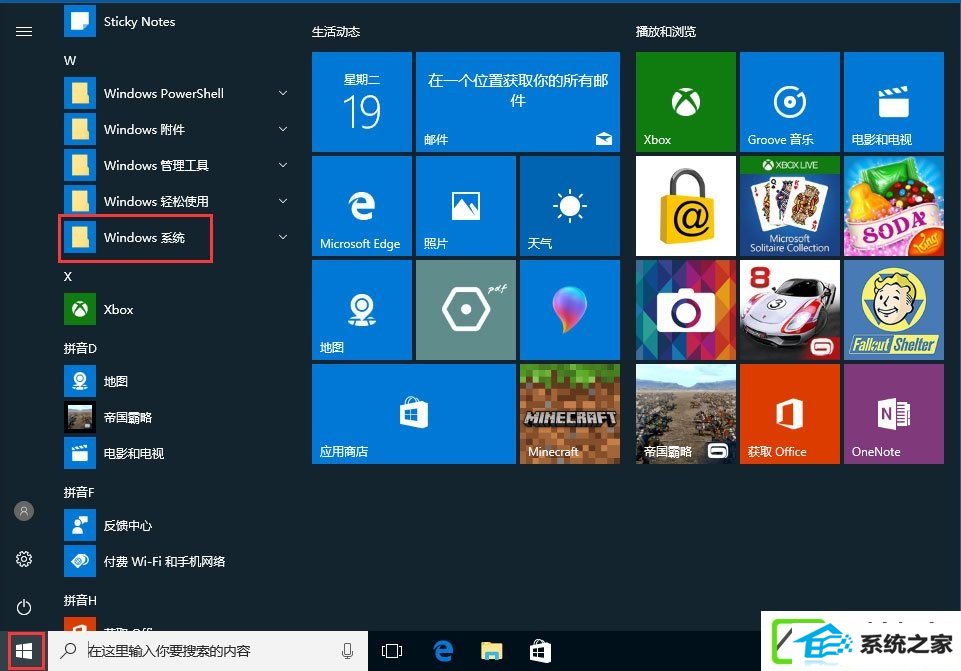Click the W letter group header

point(70,61)
